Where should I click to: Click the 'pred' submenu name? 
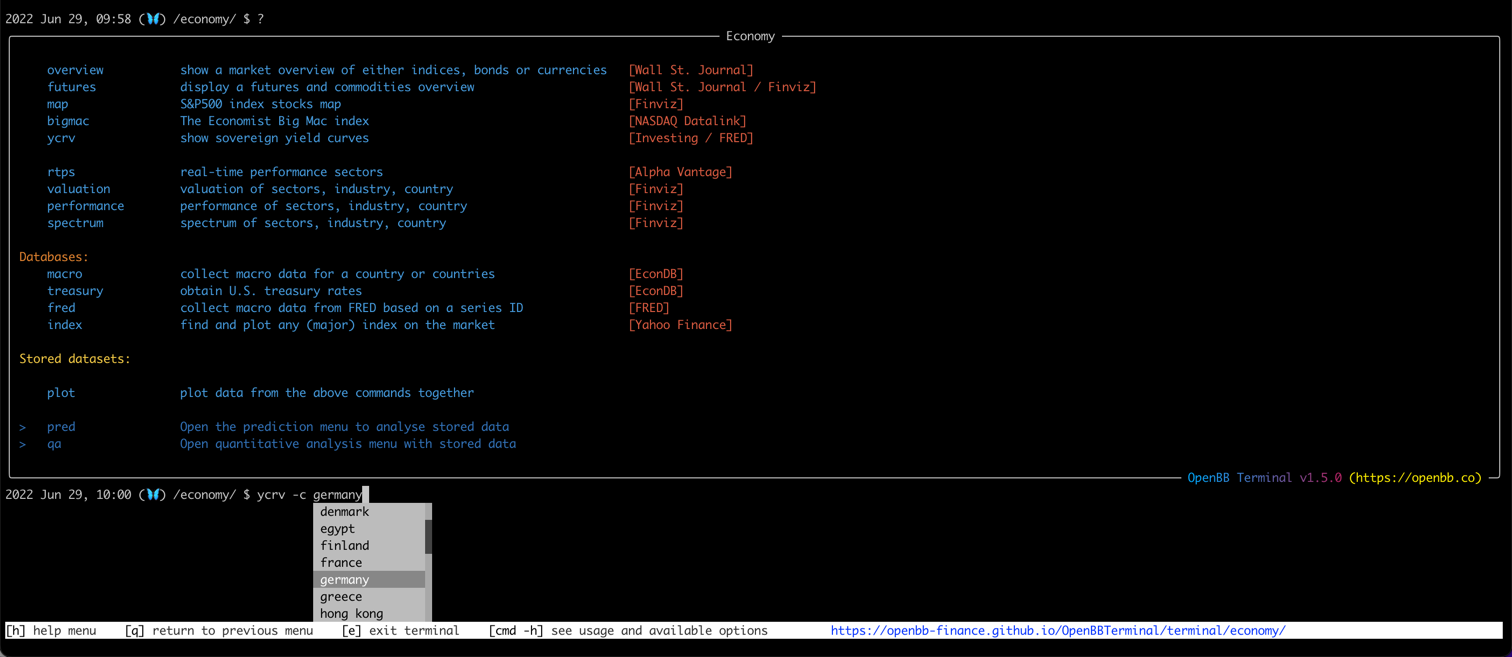click(61, 427)
